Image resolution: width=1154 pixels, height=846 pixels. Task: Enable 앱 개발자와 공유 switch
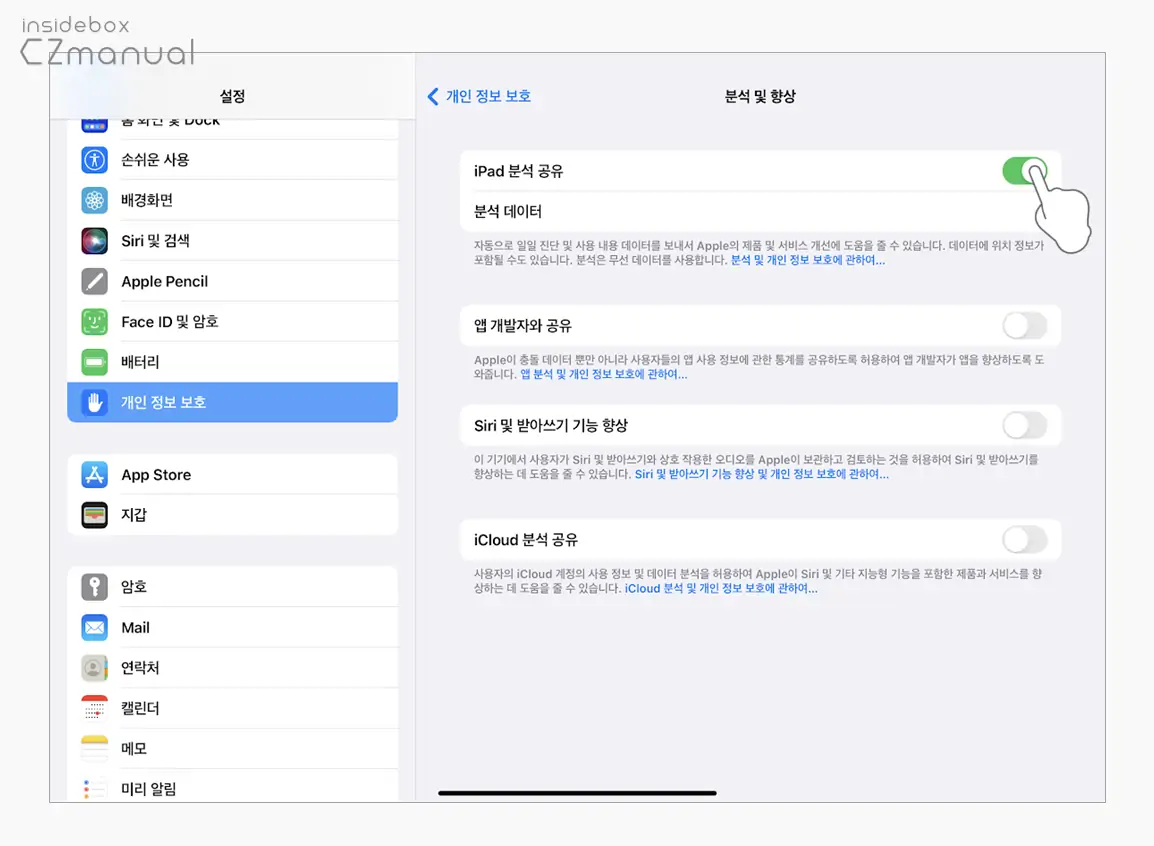(x=1024, y=325)
